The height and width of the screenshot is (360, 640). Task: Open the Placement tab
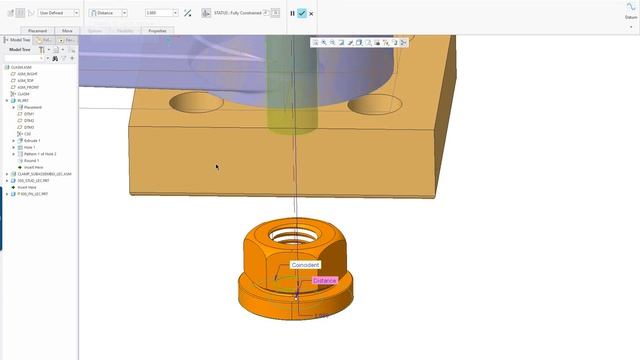click(38, 31)
